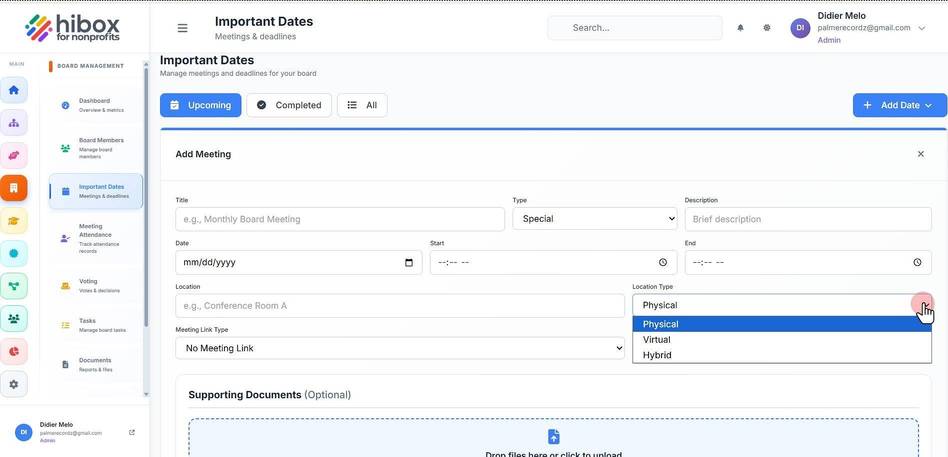The width and height of the screenshot is (948, 457).
Task: Open the pink handshake icon in left rail
Action: tap(14, 155)
